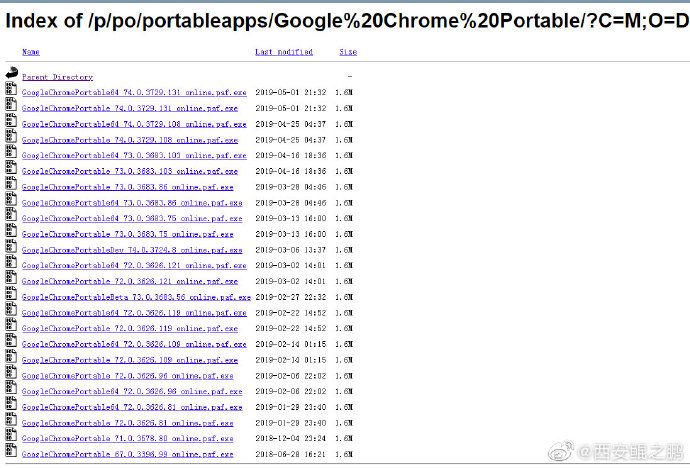Click file icon for GoogleChromePortable64_74.0.3729.108
690x468 pixels.
11,120
